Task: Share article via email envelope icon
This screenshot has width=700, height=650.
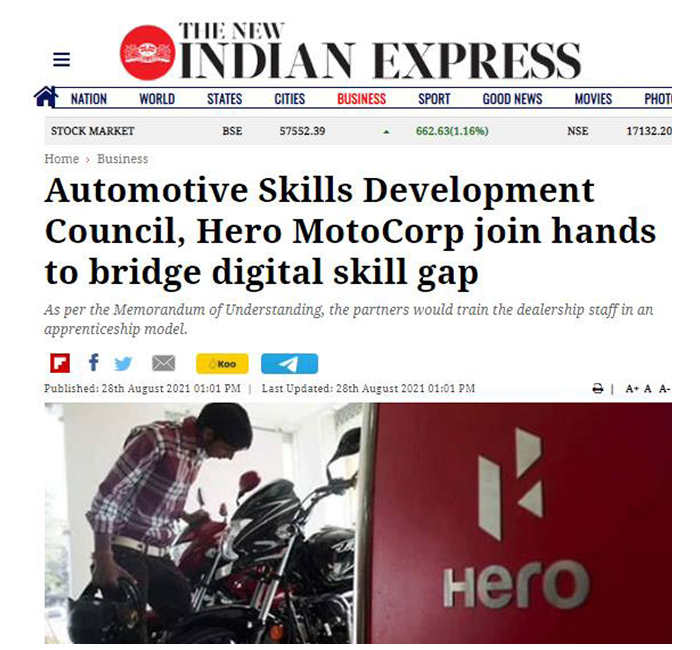Action: (163, 363)
